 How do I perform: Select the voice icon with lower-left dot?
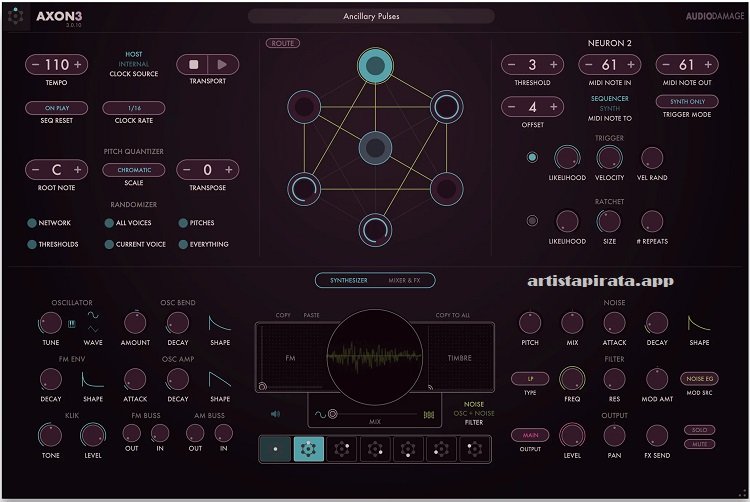pos(441,449)
